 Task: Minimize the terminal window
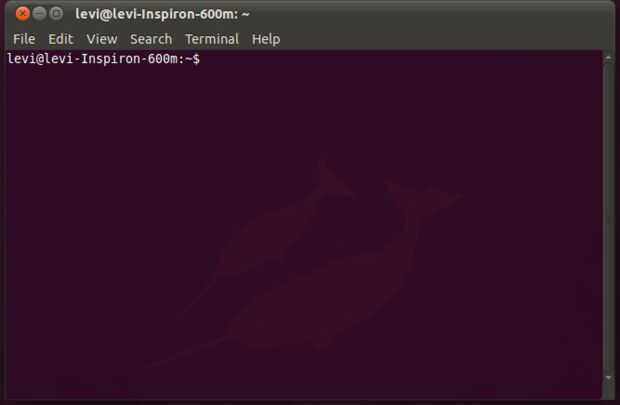pos(40,14)
